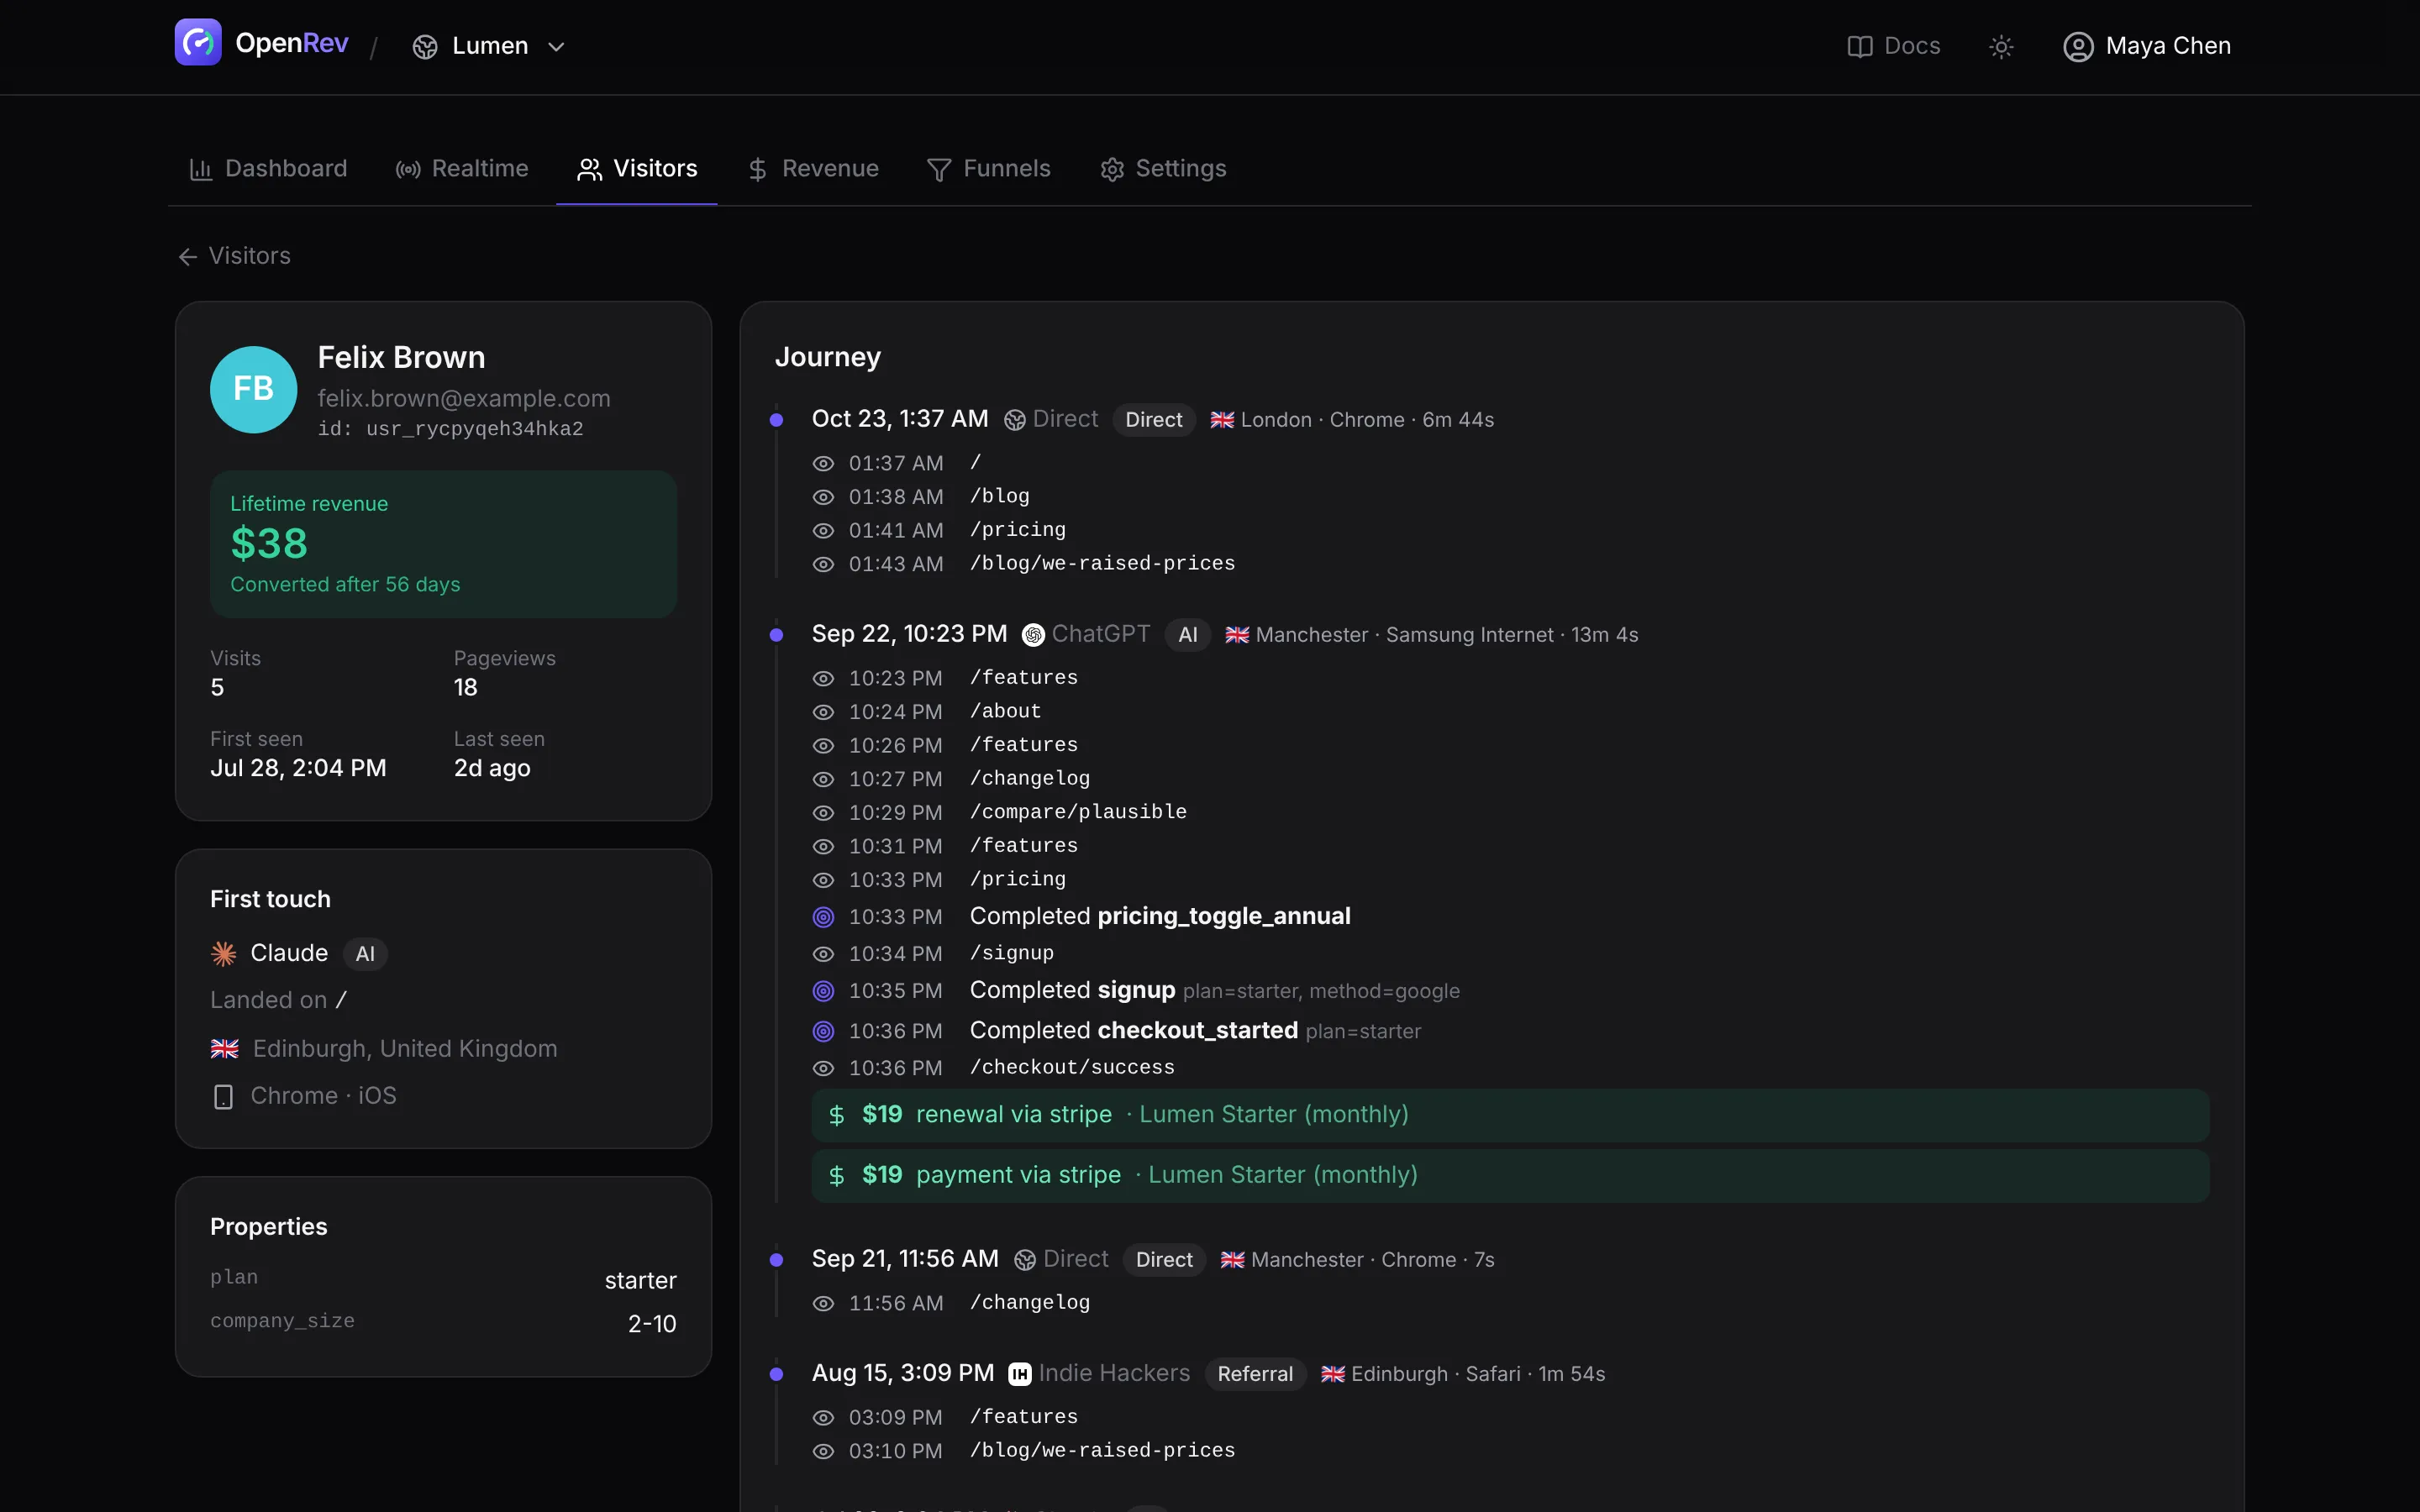Switch to the Dashboard tab
Image resolution: width=2420 pixels, height=1512 pixels.
[x=268, y=169]
